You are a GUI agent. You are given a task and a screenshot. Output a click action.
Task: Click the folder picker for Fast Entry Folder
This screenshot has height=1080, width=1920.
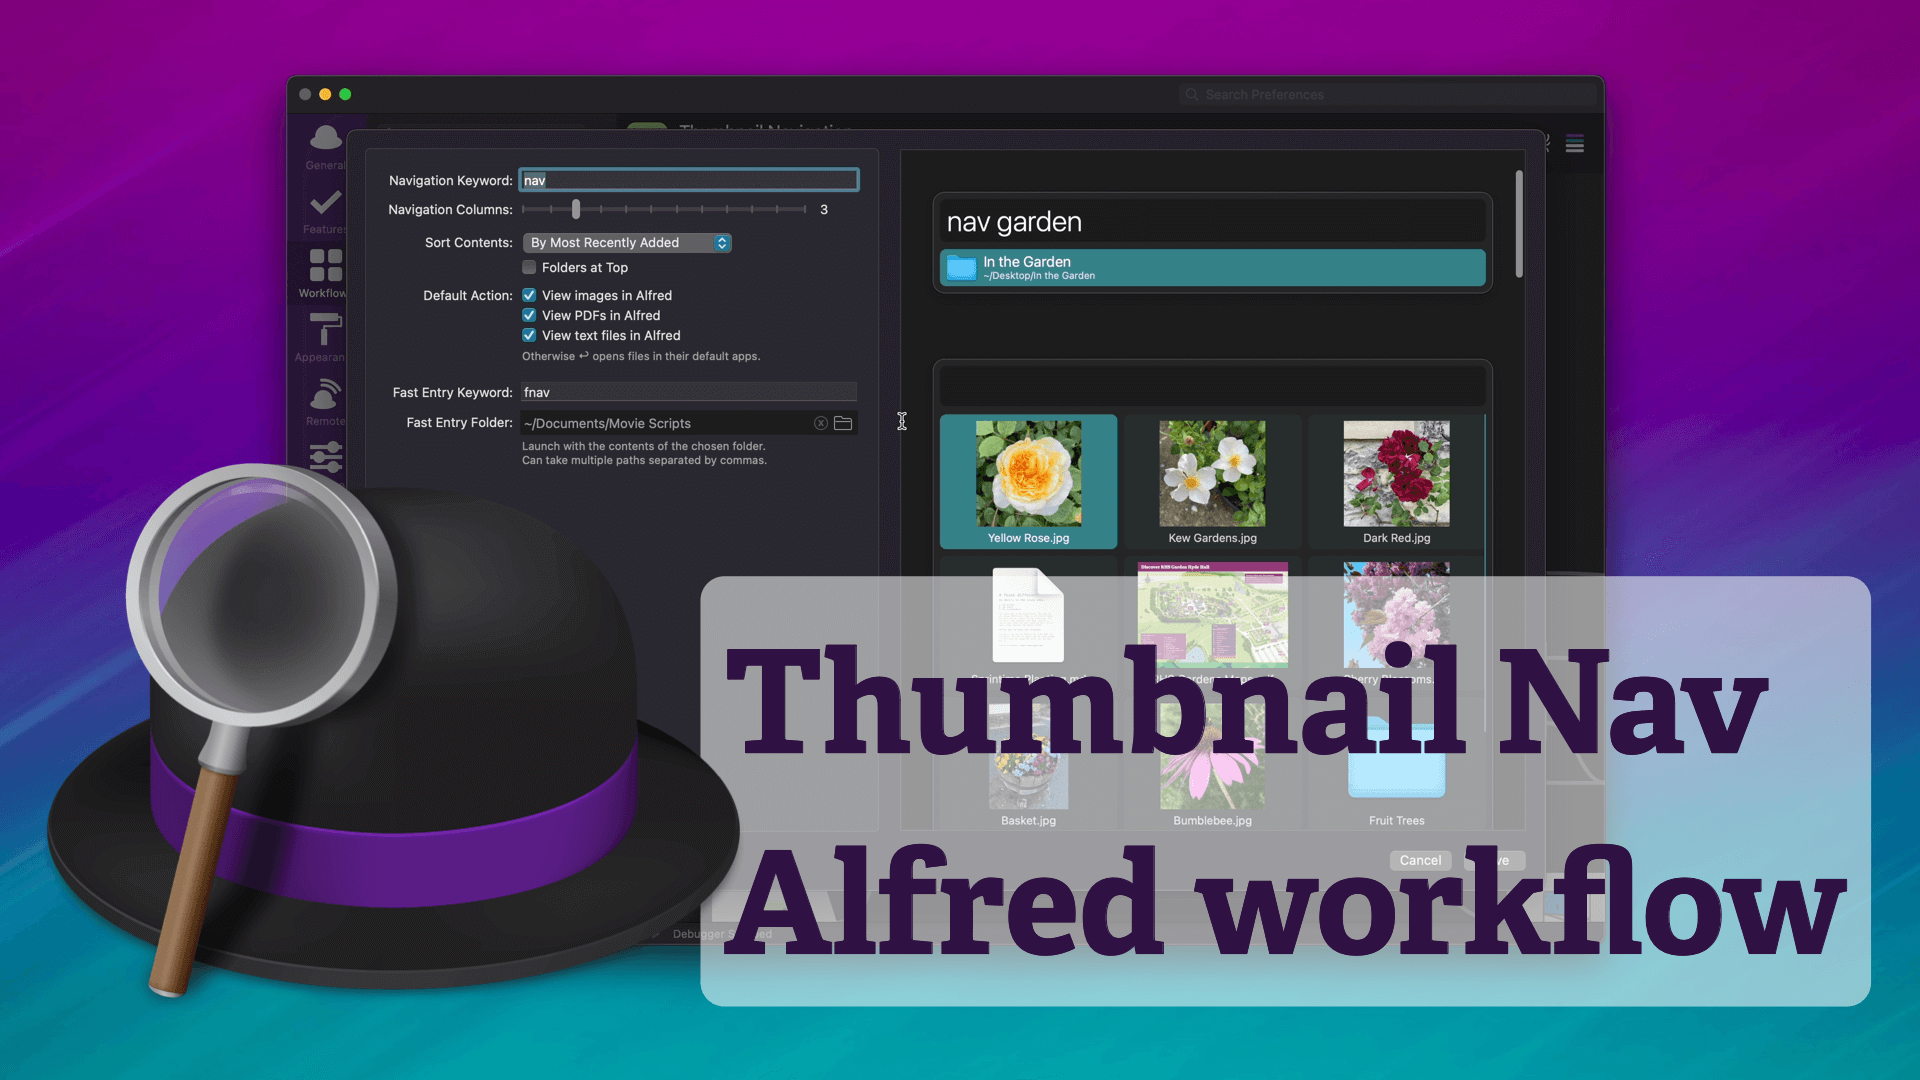click(x=843, y=422)
